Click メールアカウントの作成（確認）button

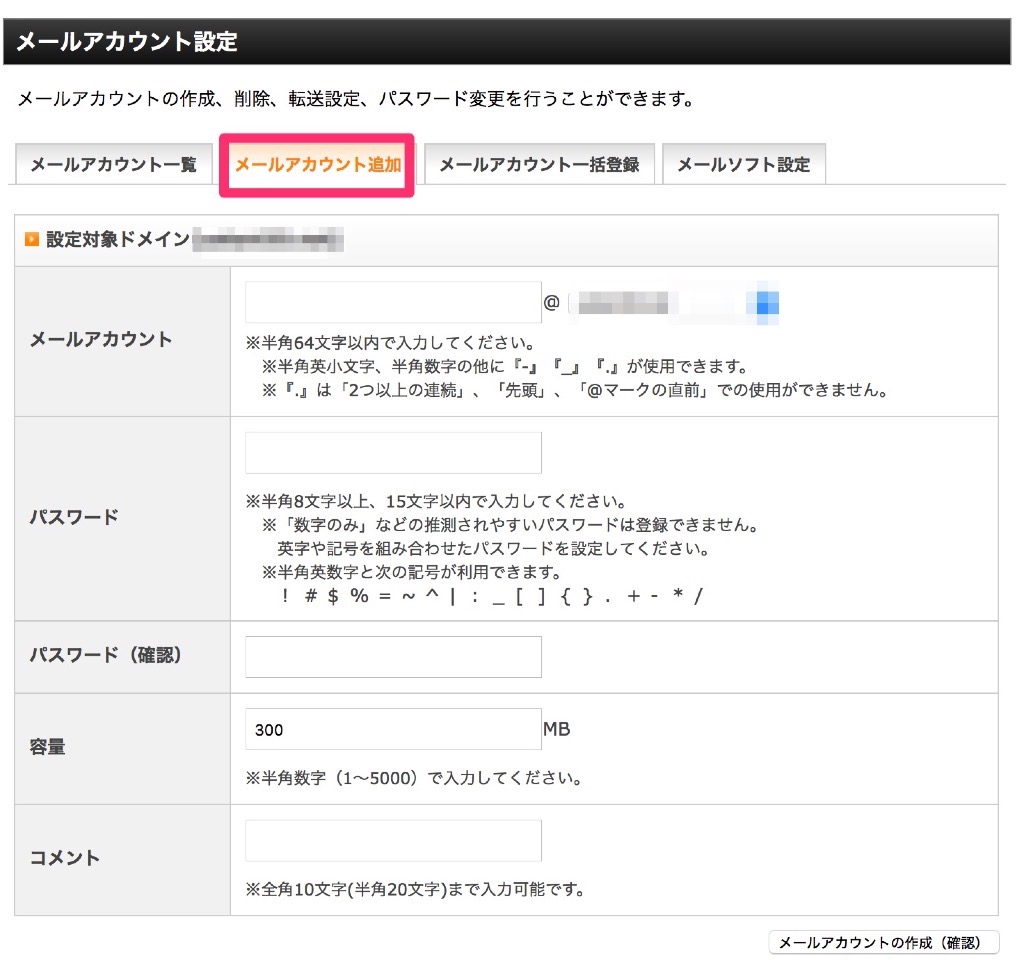884,941
